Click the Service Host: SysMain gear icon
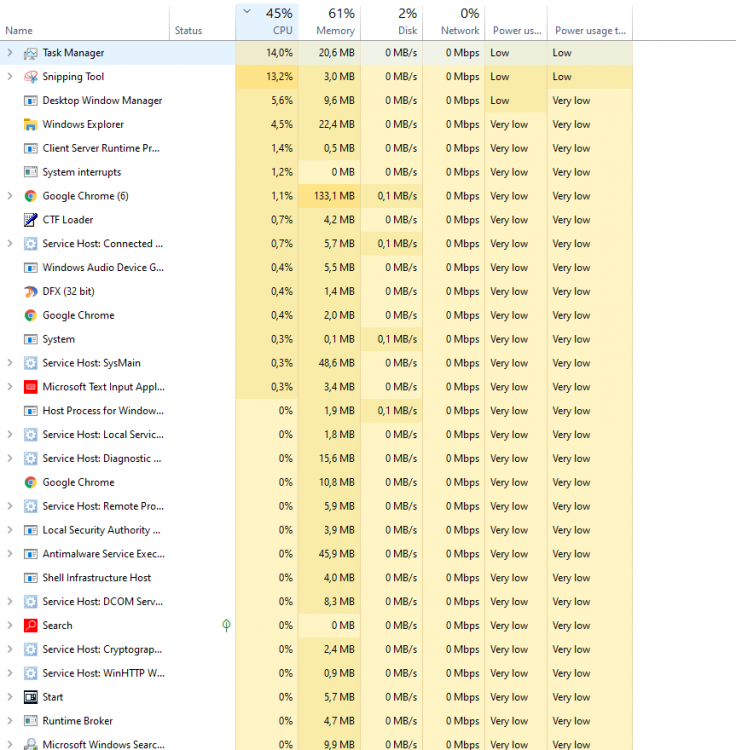 pos(31,364)
